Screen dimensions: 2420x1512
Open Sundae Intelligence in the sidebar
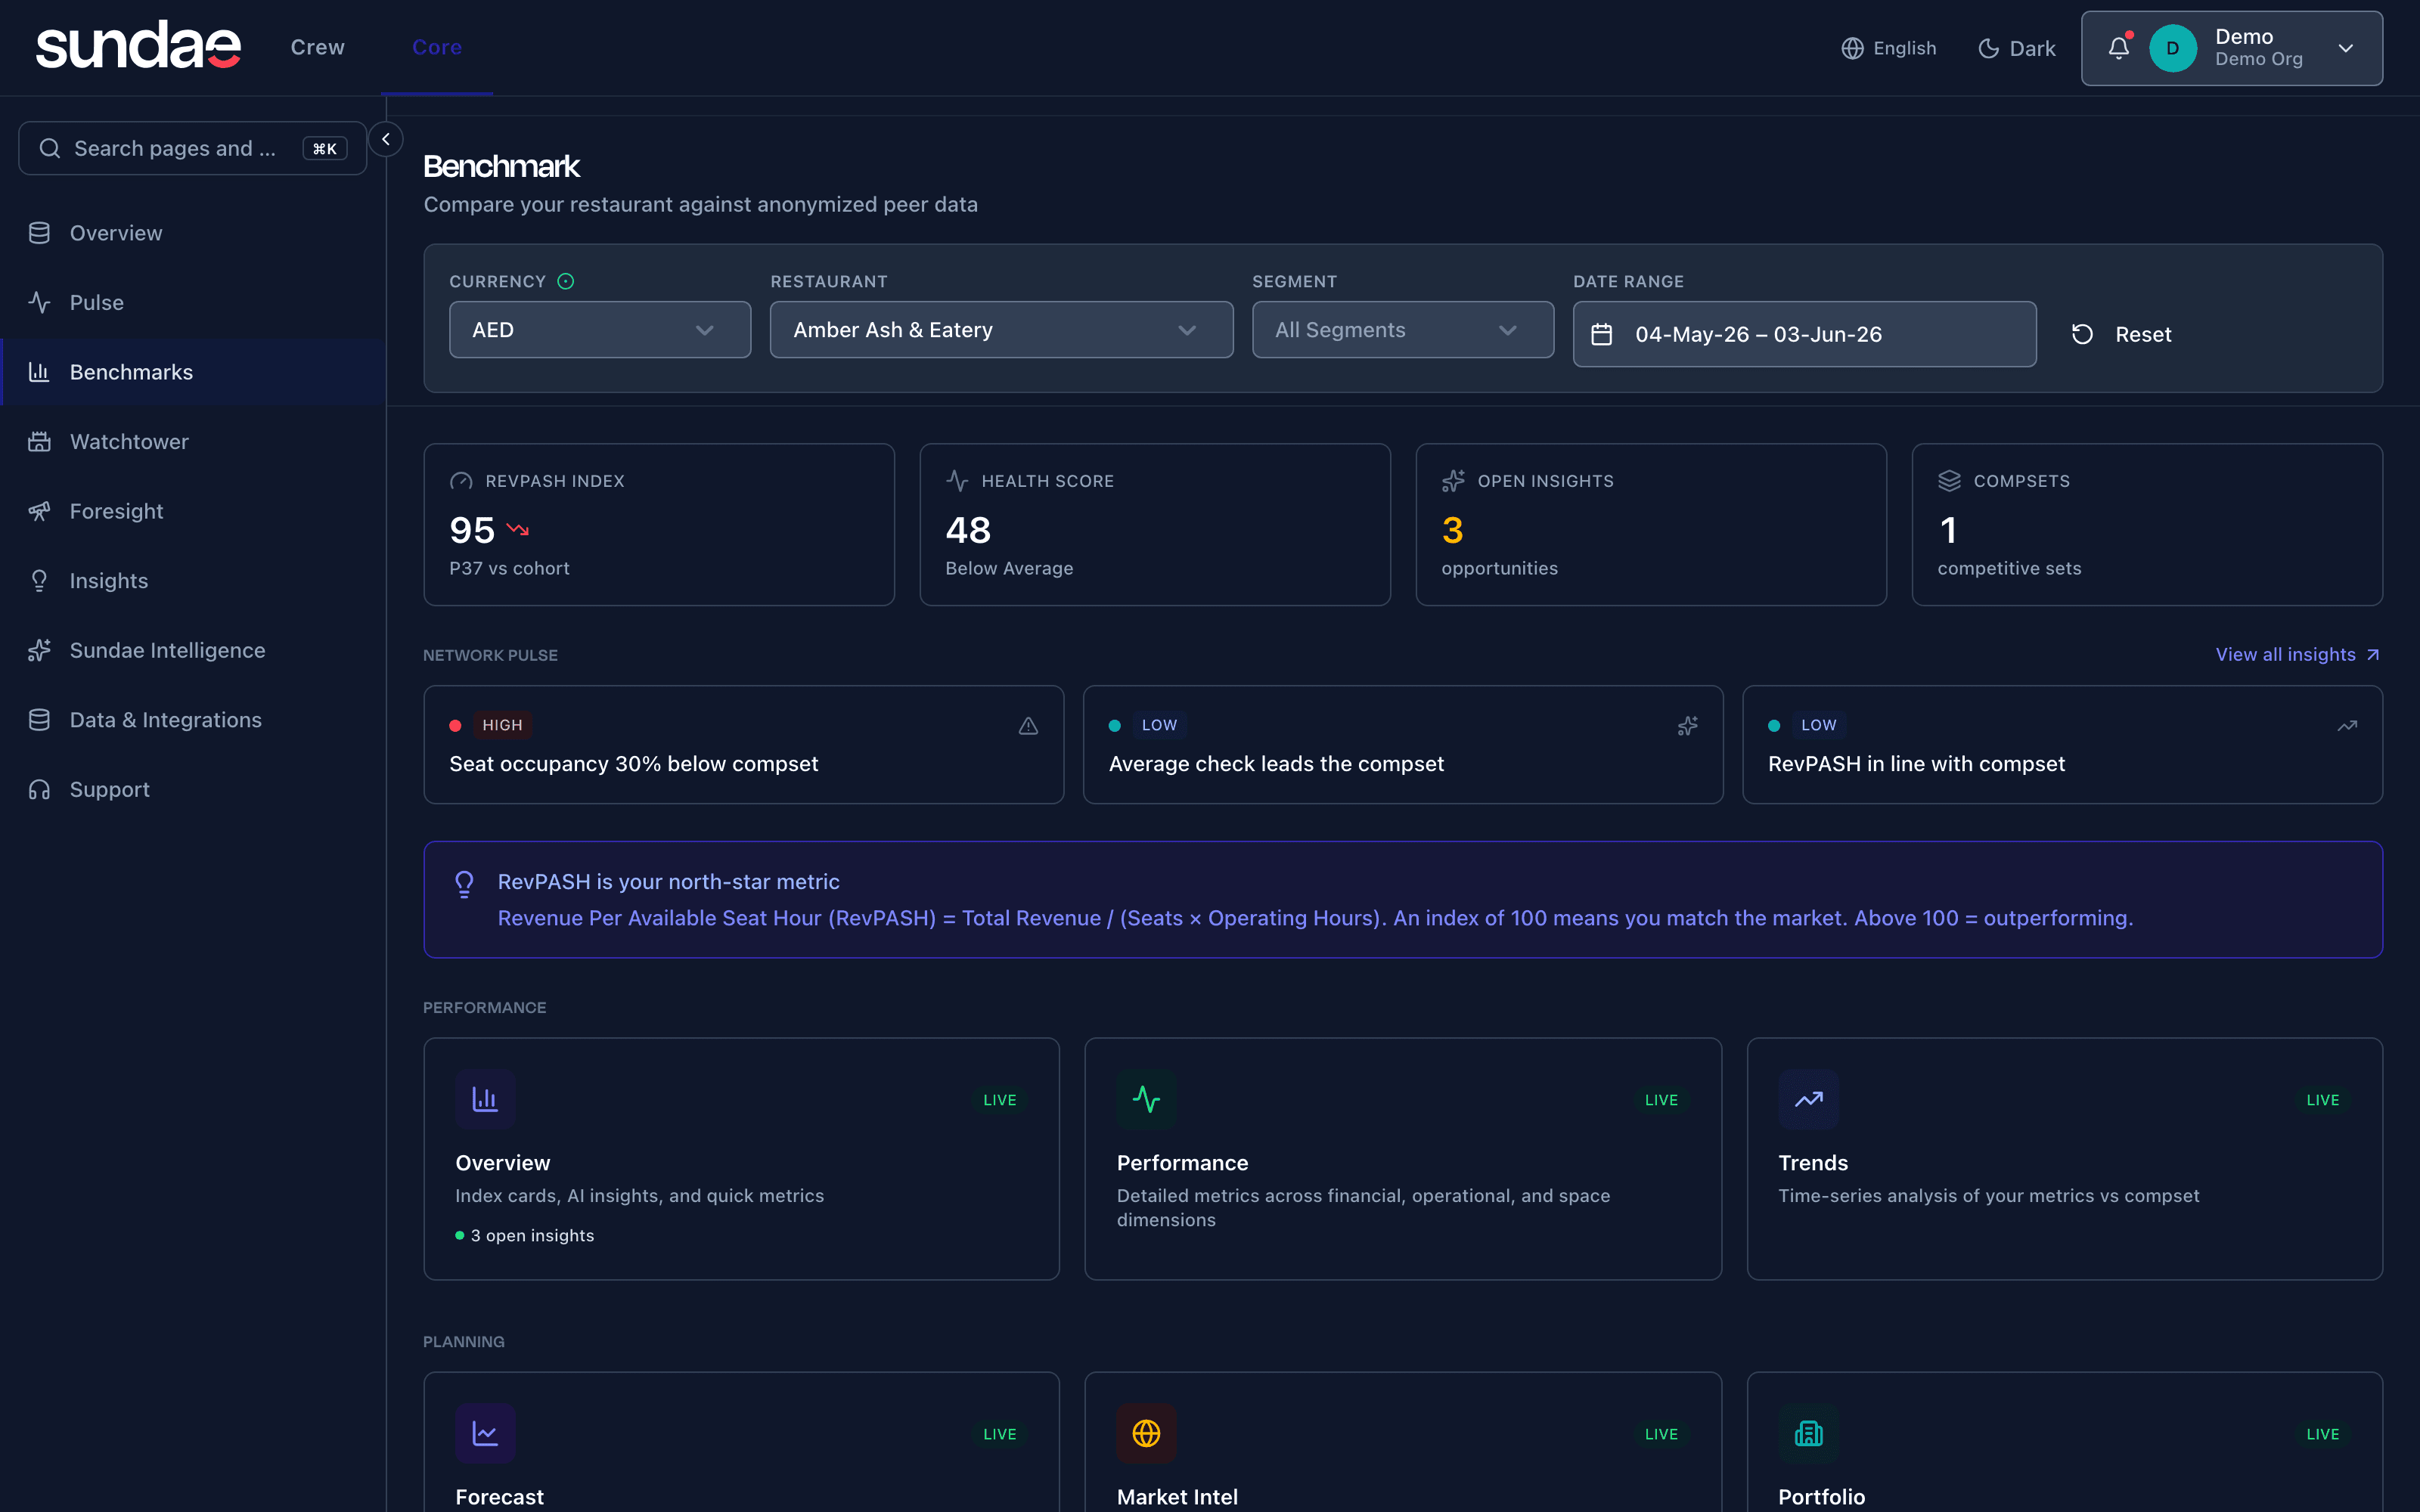[193, 650]
